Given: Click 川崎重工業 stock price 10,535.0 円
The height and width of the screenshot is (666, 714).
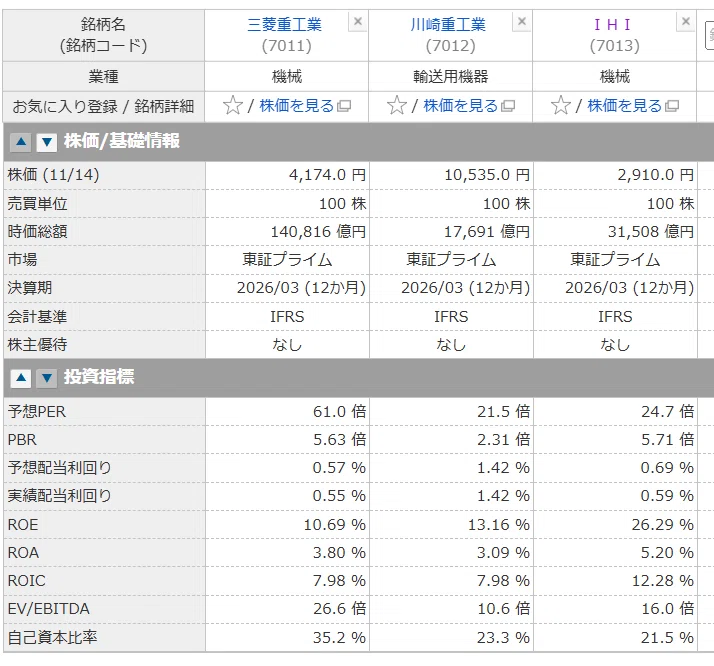Looking at the screenshot, I should 487,175.
